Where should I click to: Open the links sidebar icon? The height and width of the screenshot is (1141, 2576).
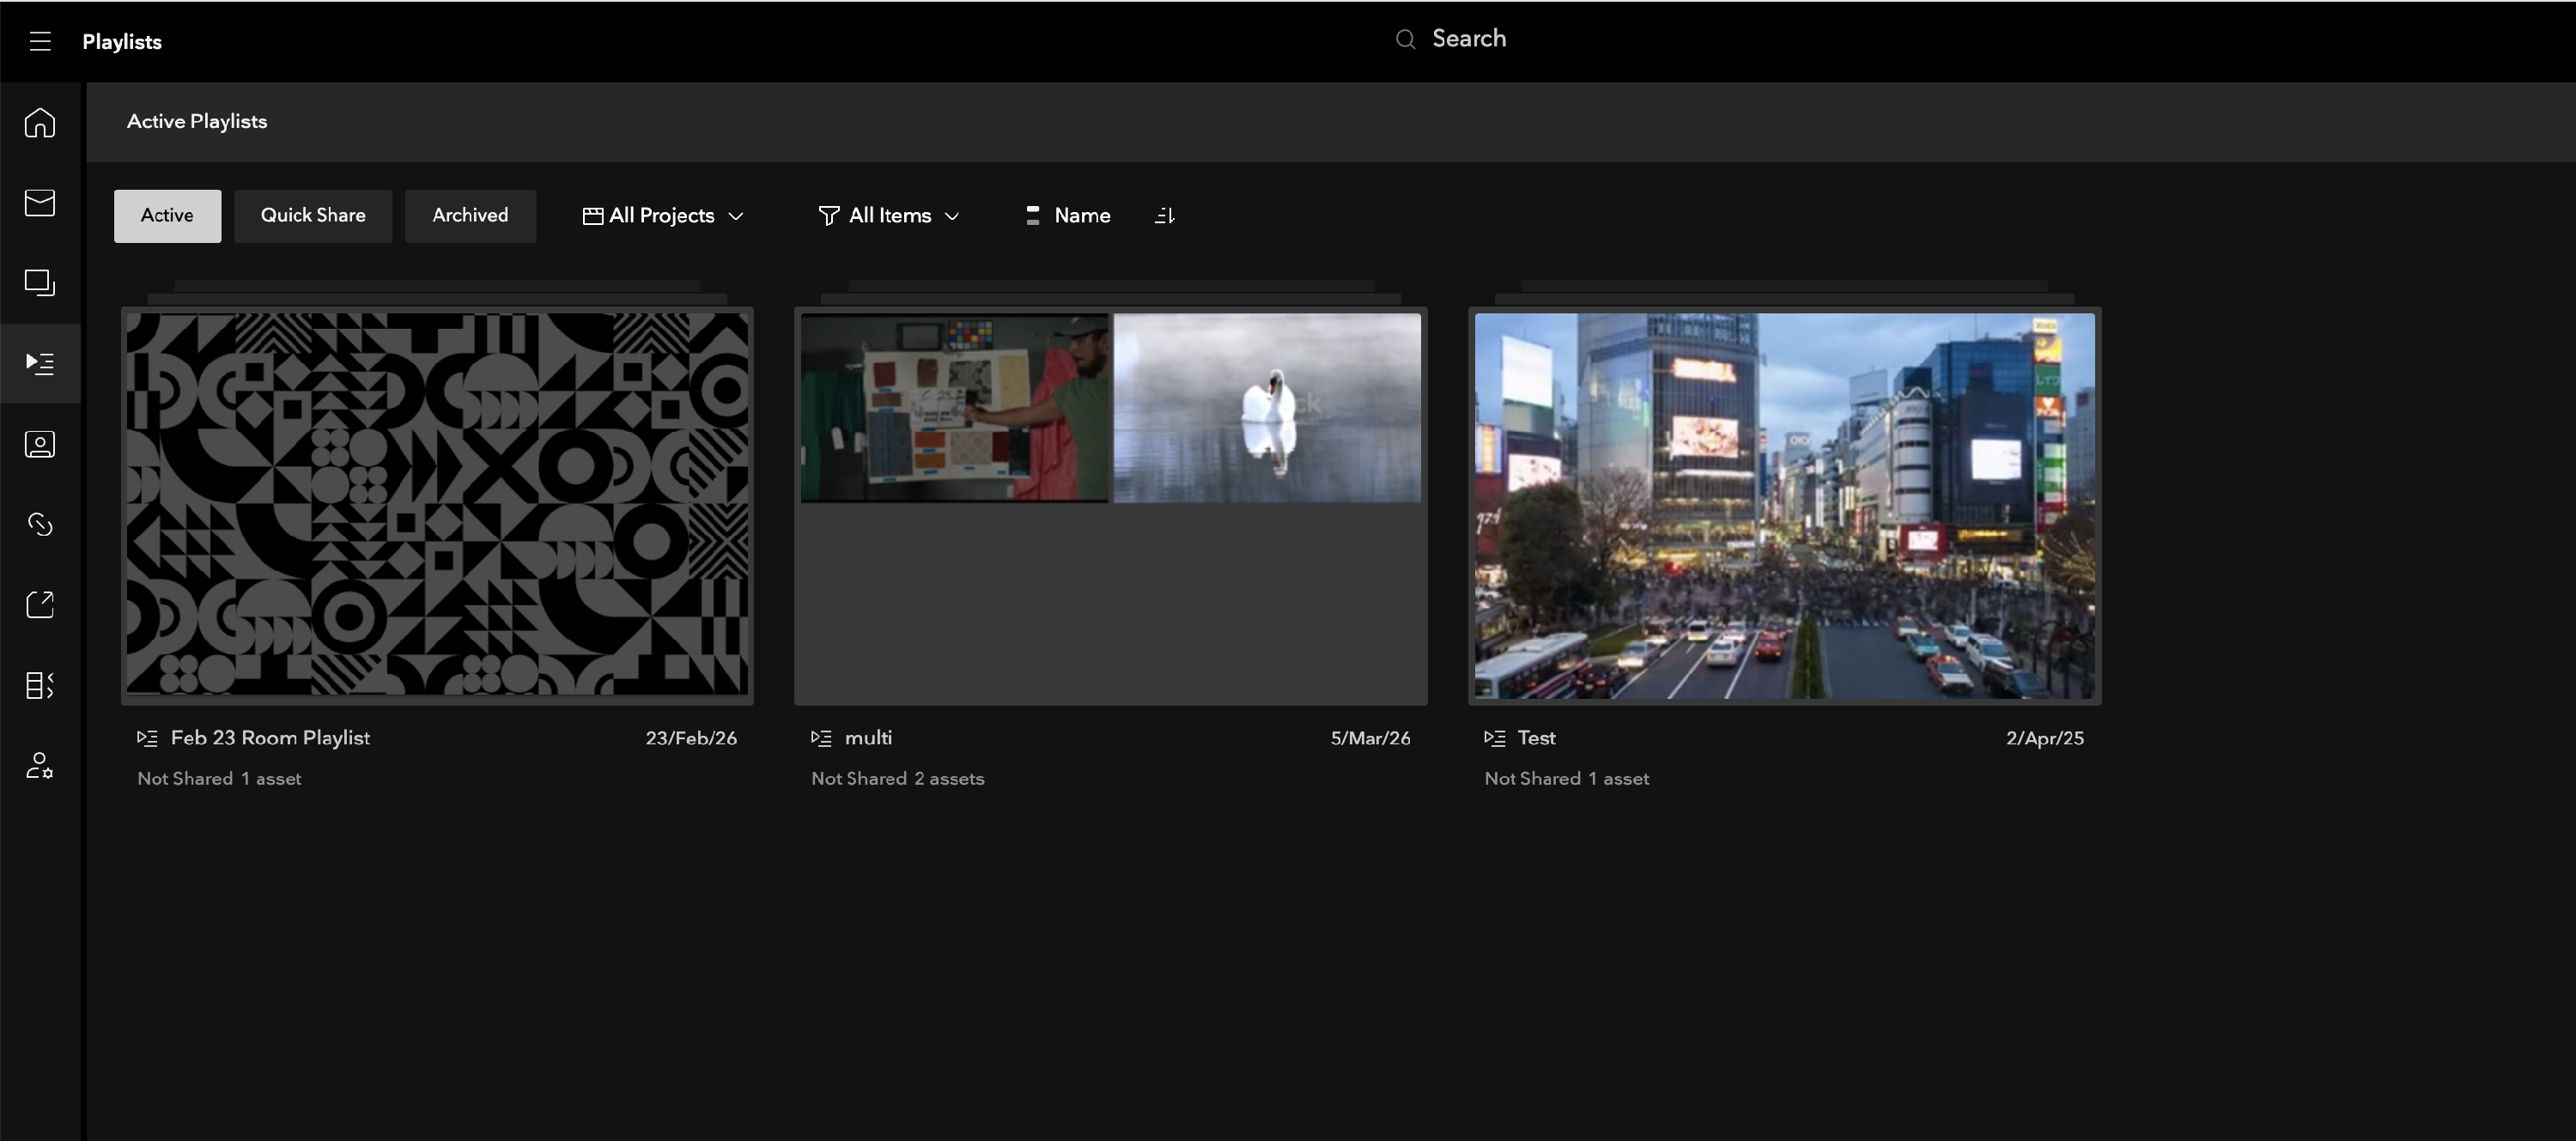[40, 524]
